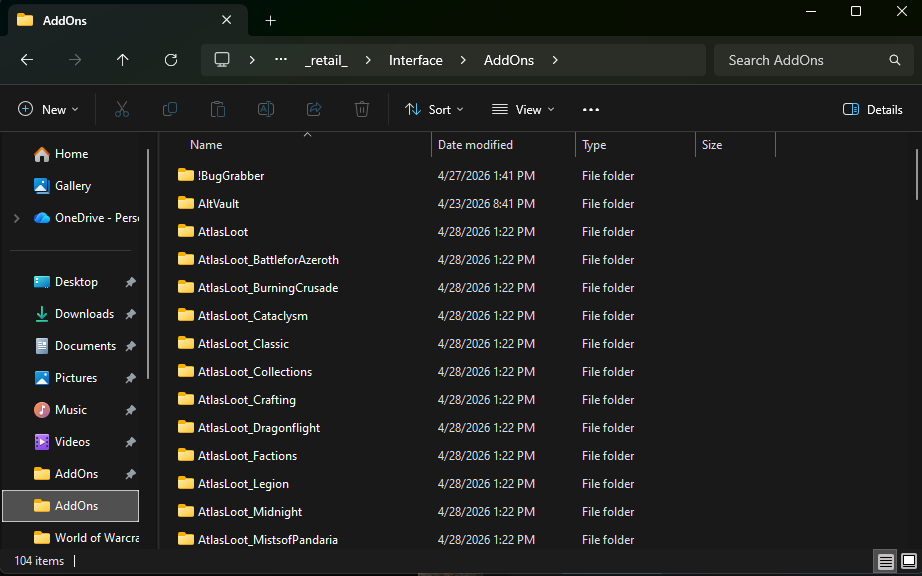
Task: Add a new File Explorer tab
Action: coord(270,20)
